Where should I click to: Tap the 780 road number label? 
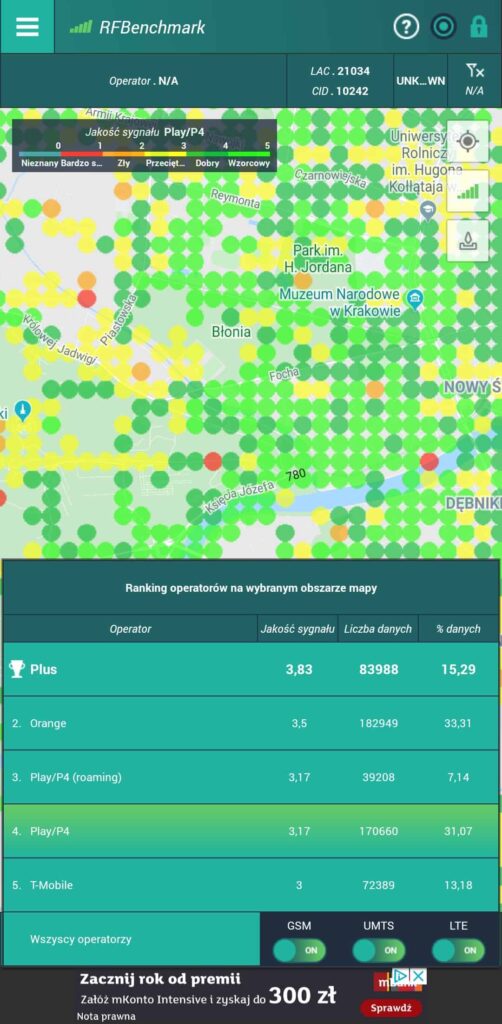(296, 475)
